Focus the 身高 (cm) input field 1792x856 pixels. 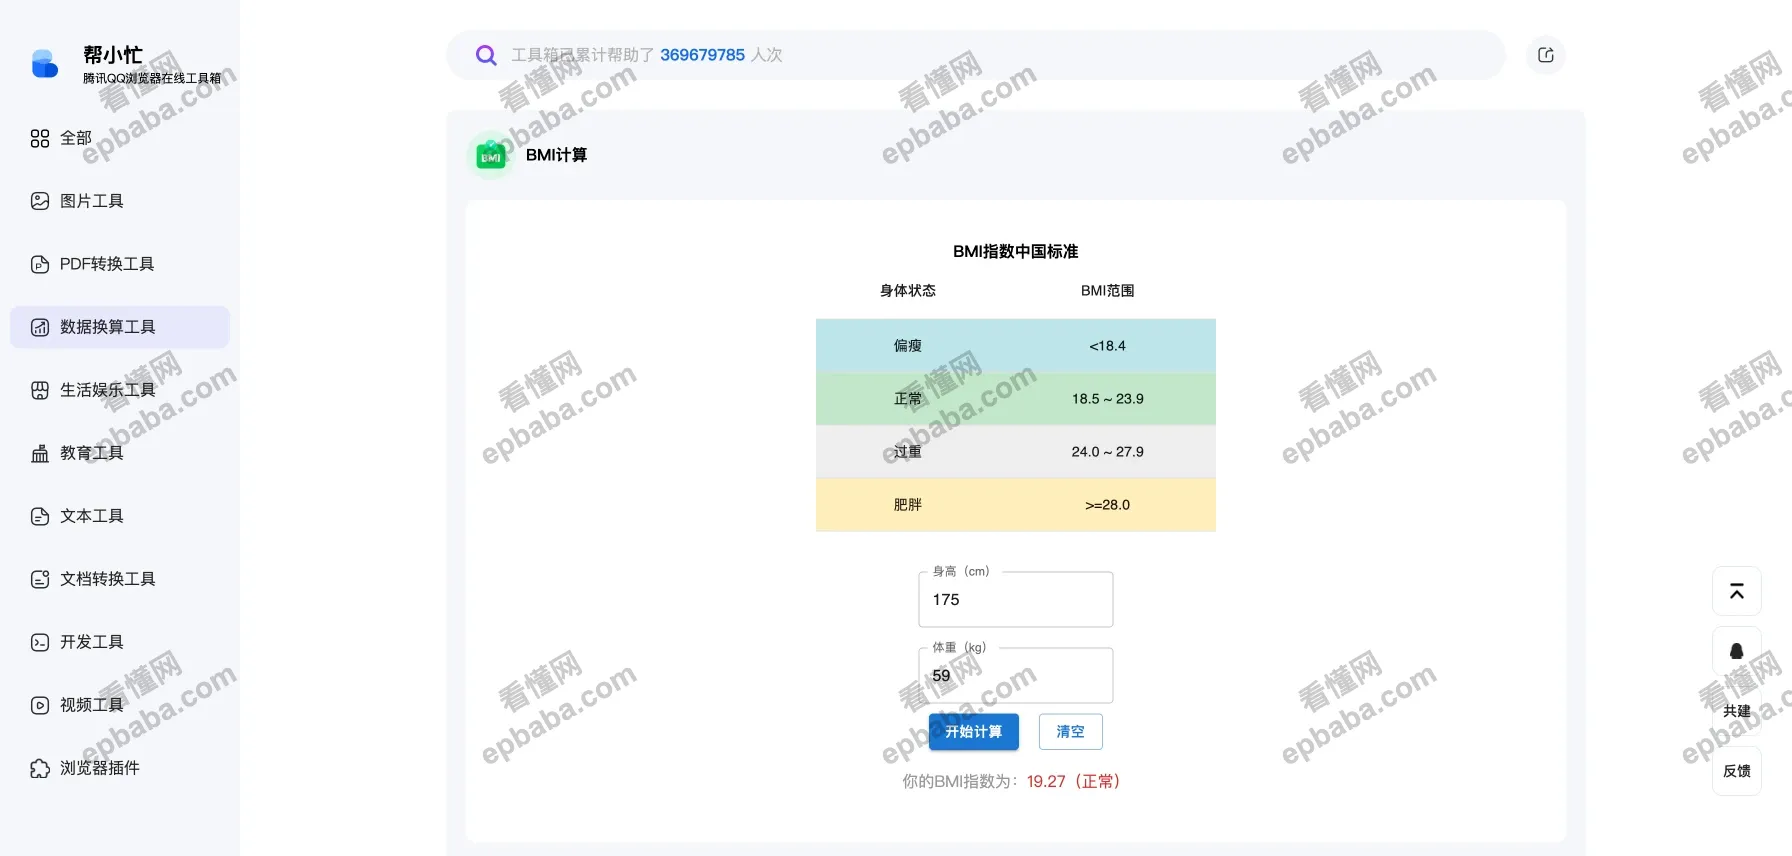coord(1016,600)
